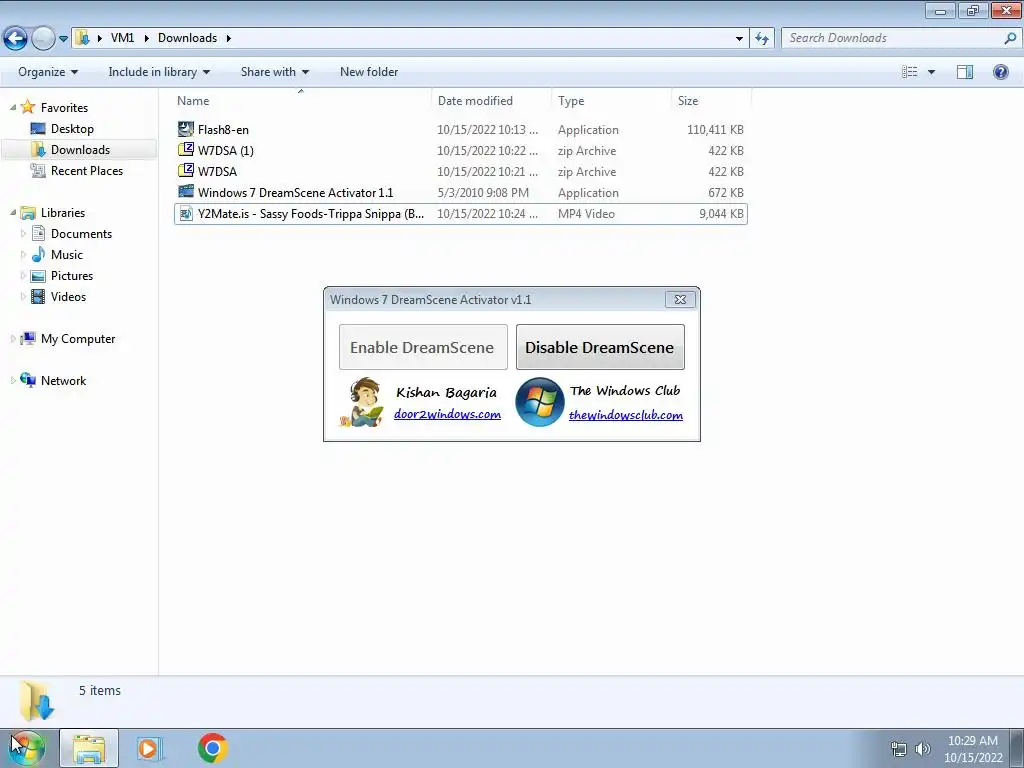Expand the Network node arrow
The height and width of the screenshot is (768, 1024).
coord(13,380)
